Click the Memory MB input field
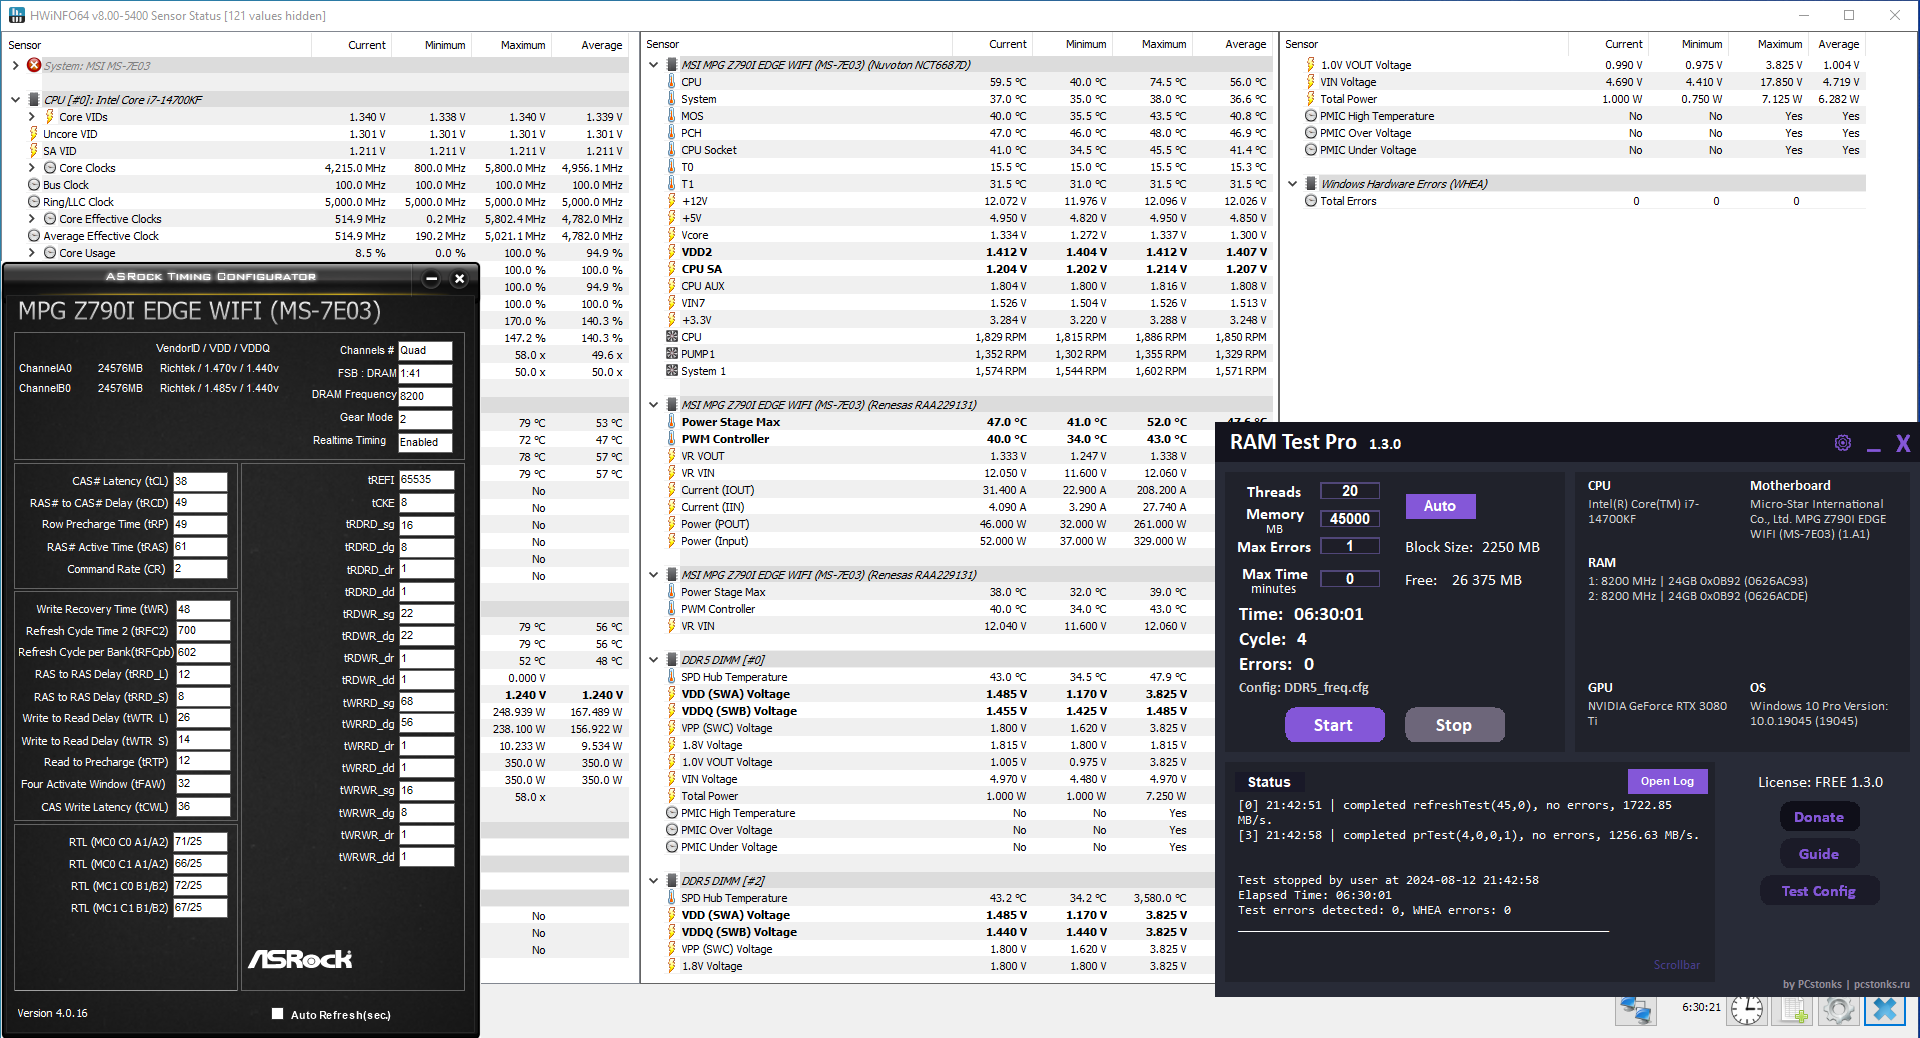Image resolution: width=1920 pixels, height=1038 pixels. tap(1350, 519)
